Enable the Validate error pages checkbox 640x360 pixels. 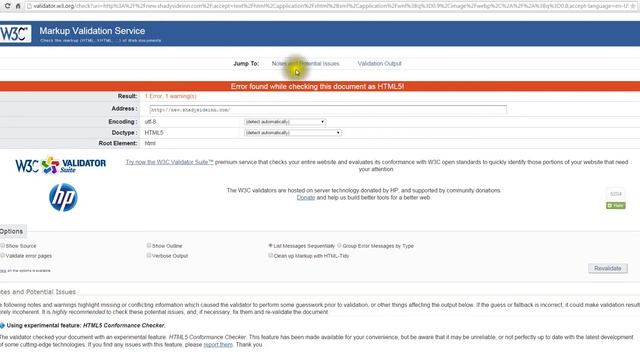click(2, 256)
